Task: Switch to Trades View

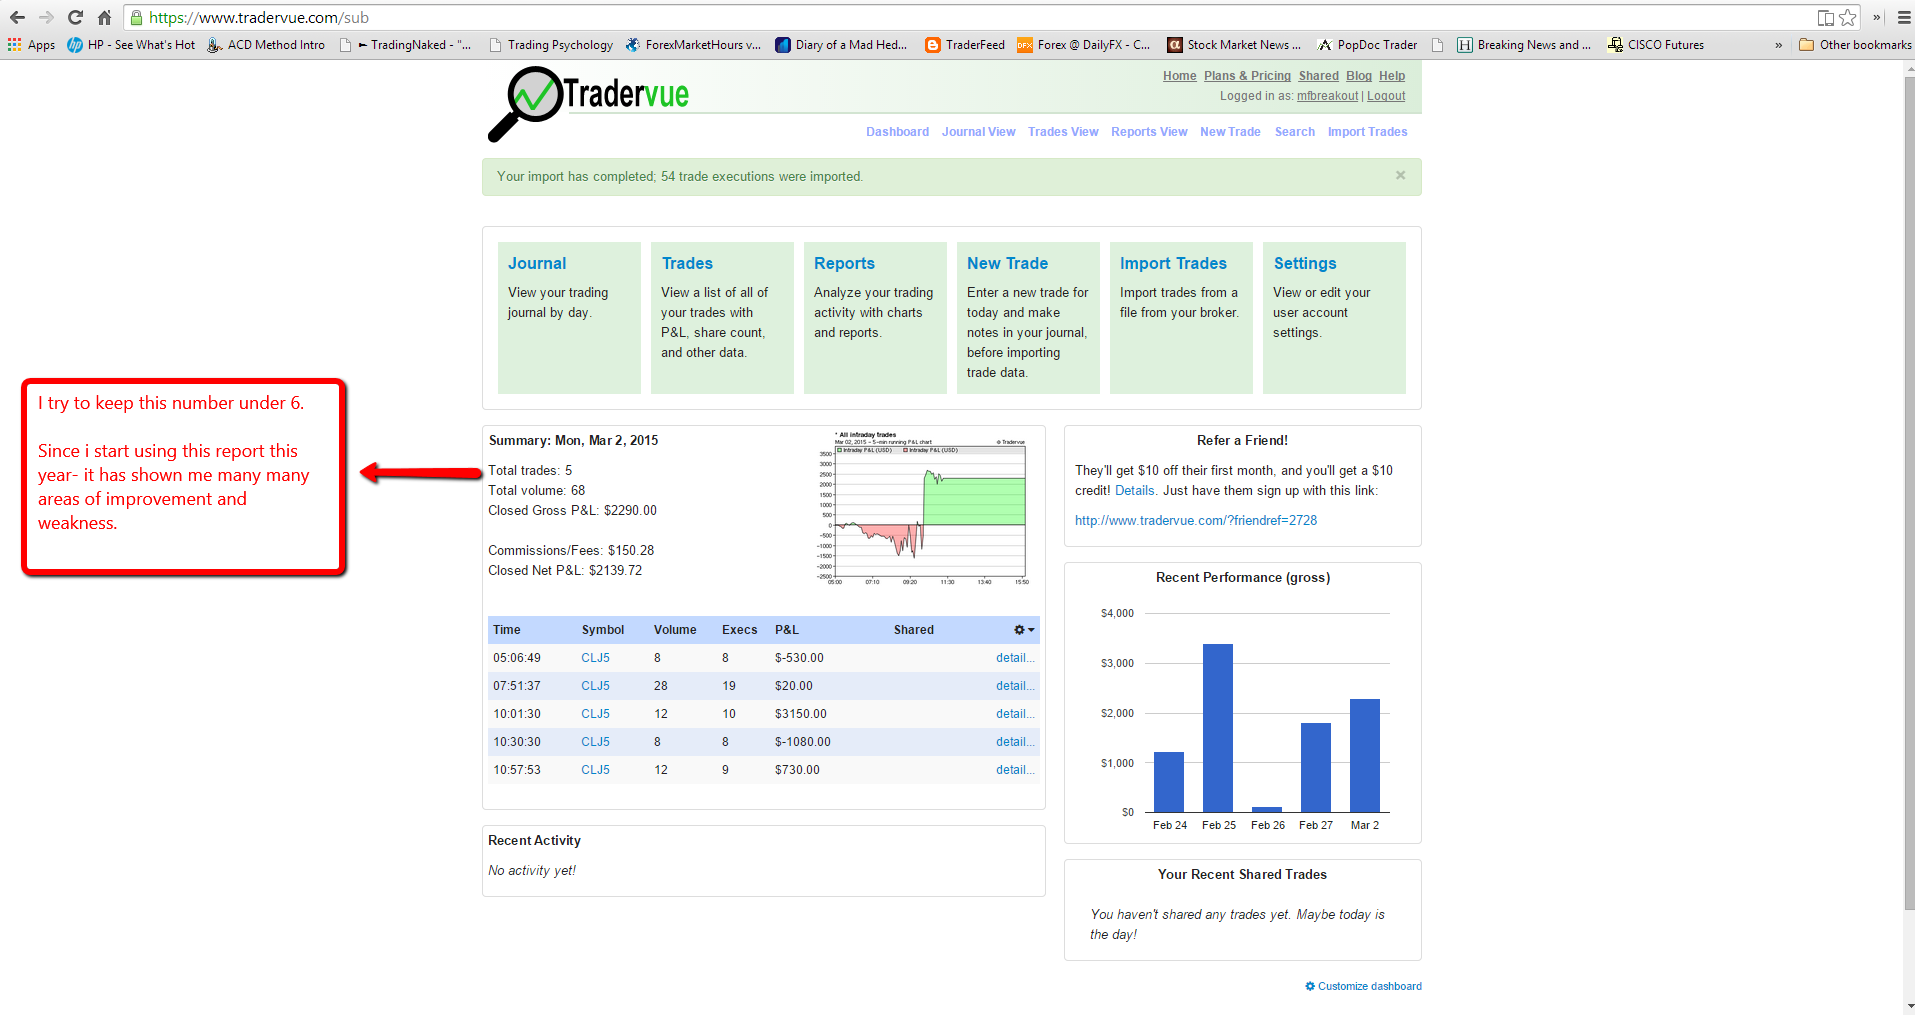Action: (1063, 132)
